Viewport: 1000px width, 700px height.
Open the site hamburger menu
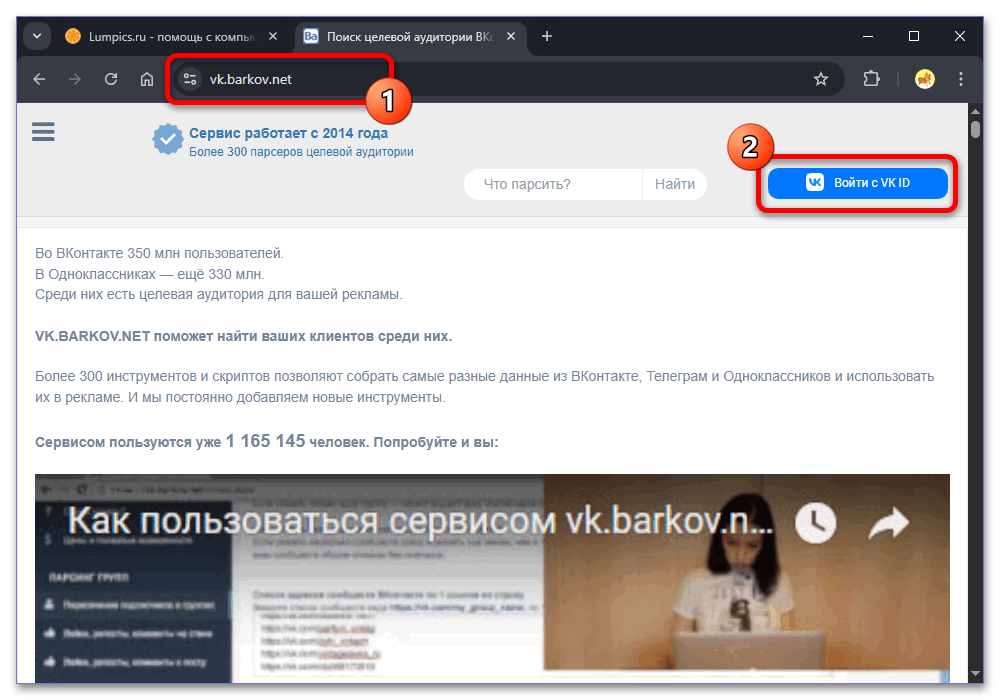pos(43,132)
